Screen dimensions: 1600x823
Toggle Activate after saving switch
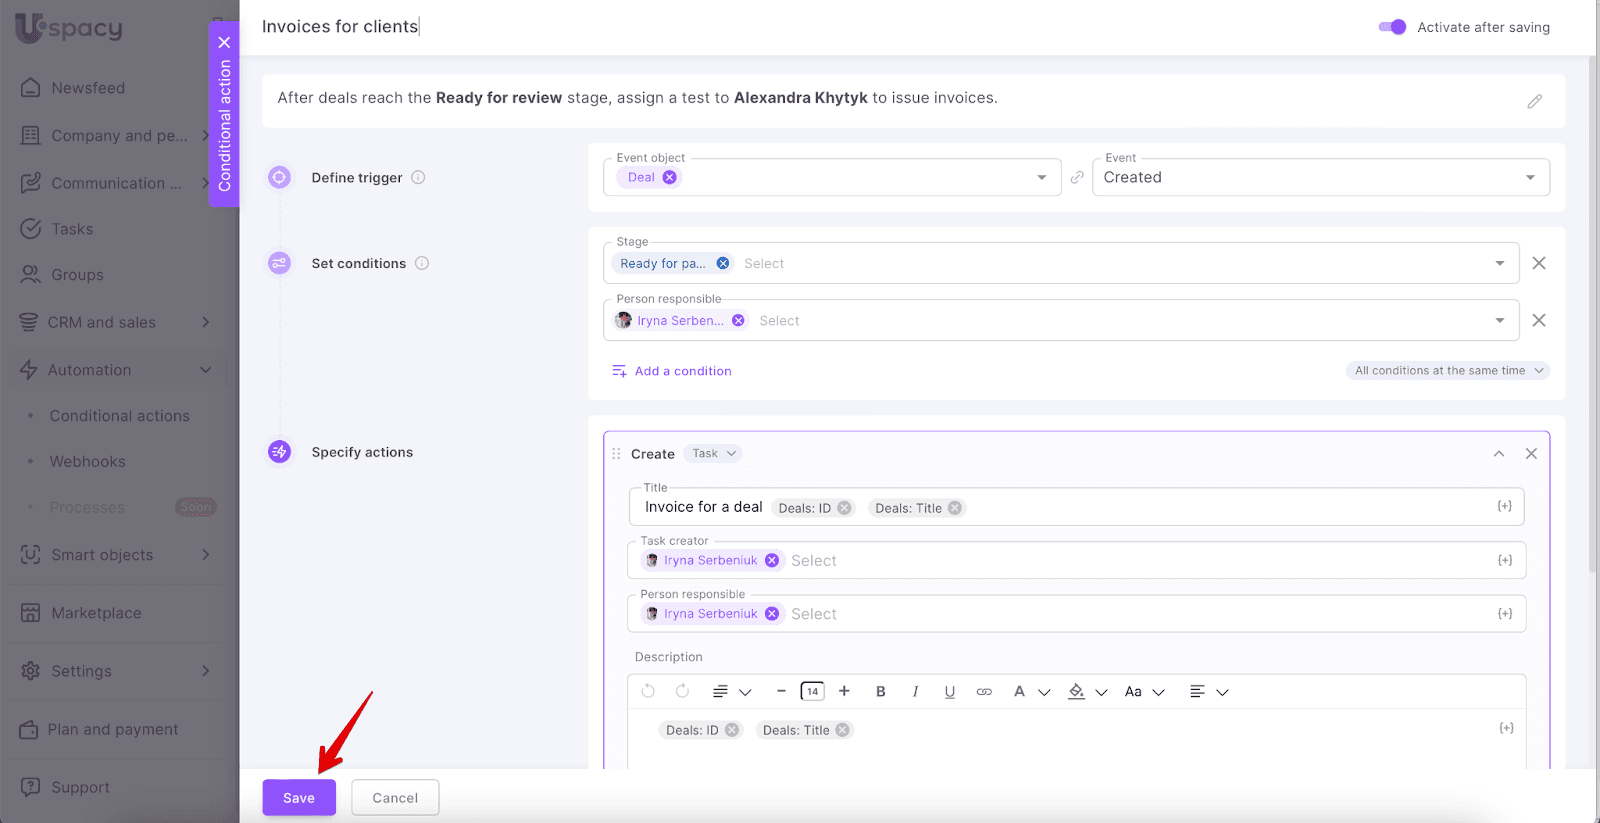point(1392,27)
